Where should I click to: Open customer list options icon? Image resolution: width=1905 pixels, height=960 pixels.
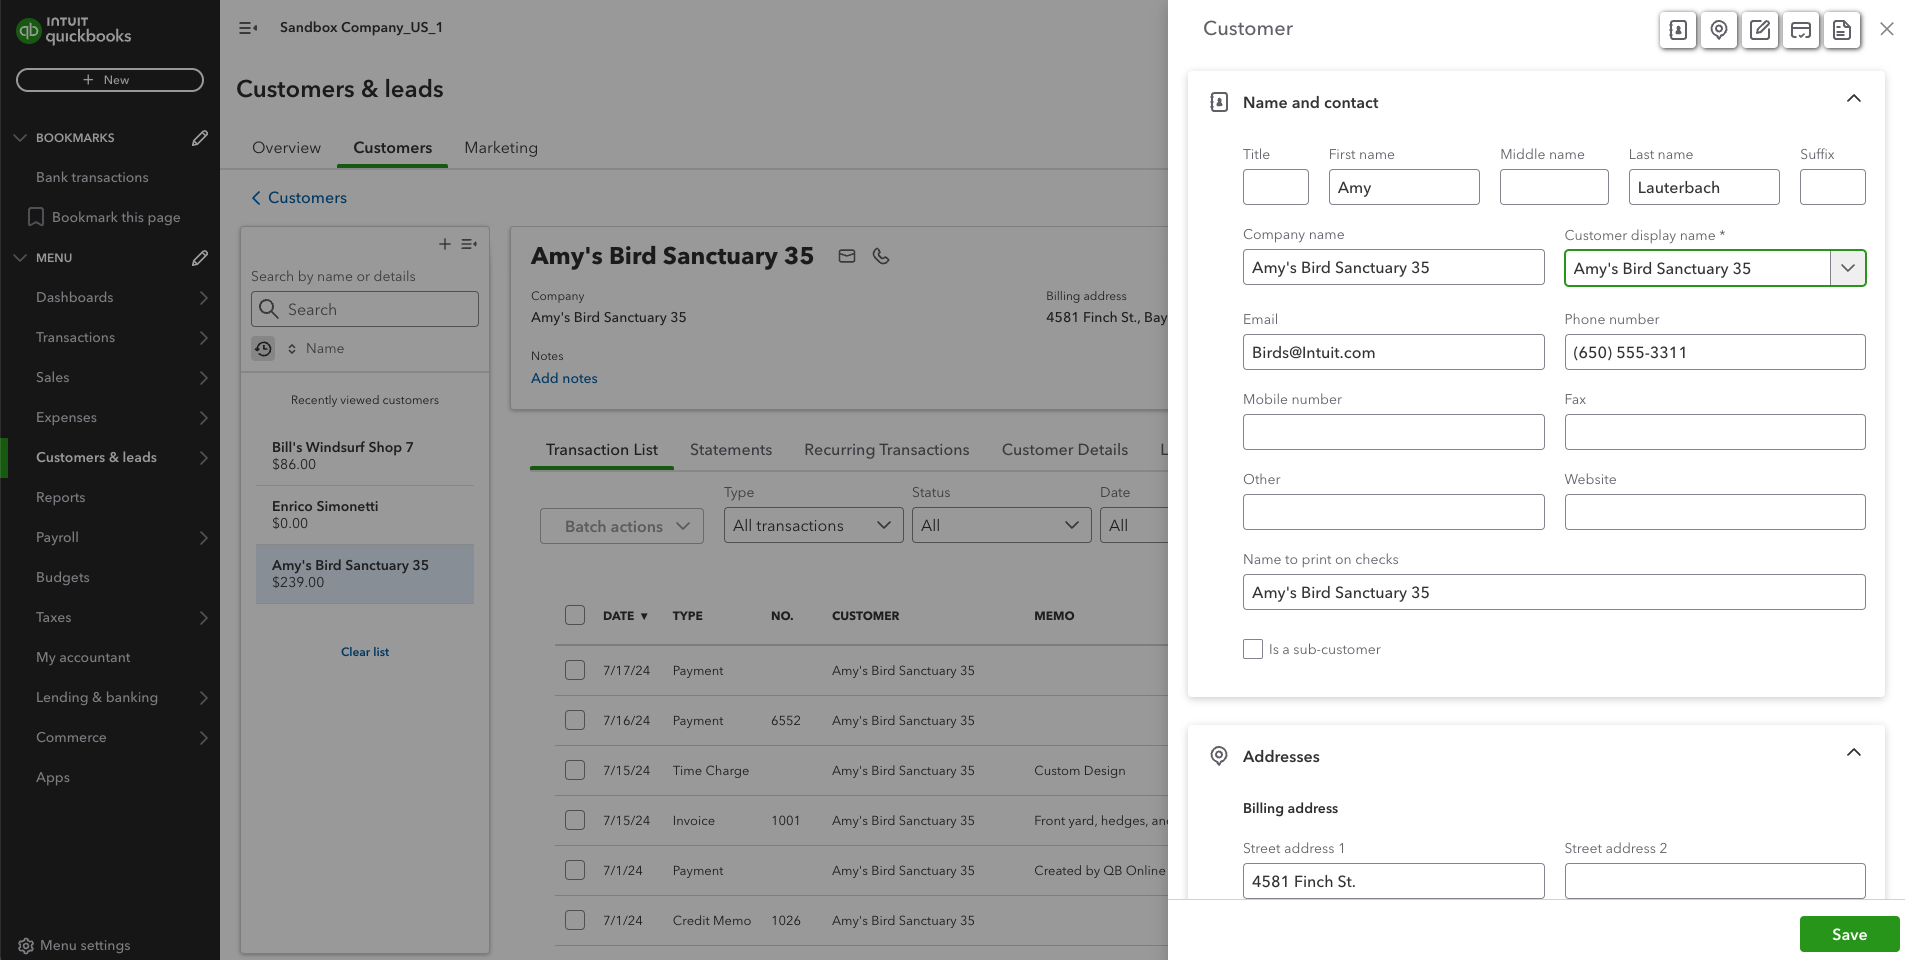pyautogui.click(x=469, y=244)
